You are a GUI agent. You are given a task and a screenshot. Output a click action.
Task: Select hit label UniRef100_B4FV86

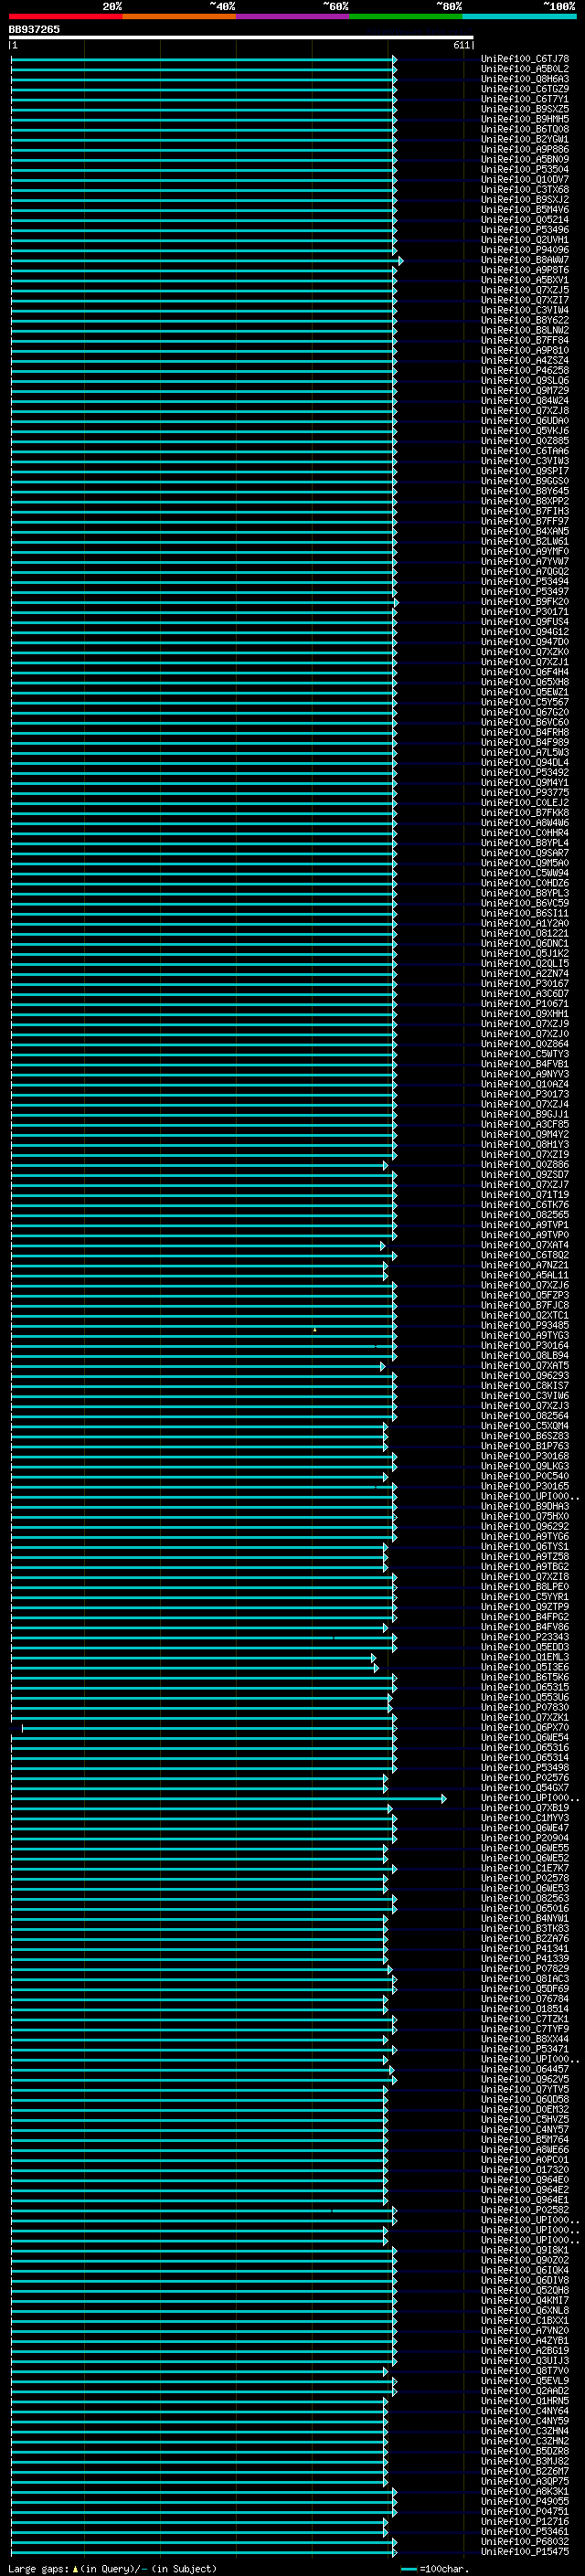525,1627
